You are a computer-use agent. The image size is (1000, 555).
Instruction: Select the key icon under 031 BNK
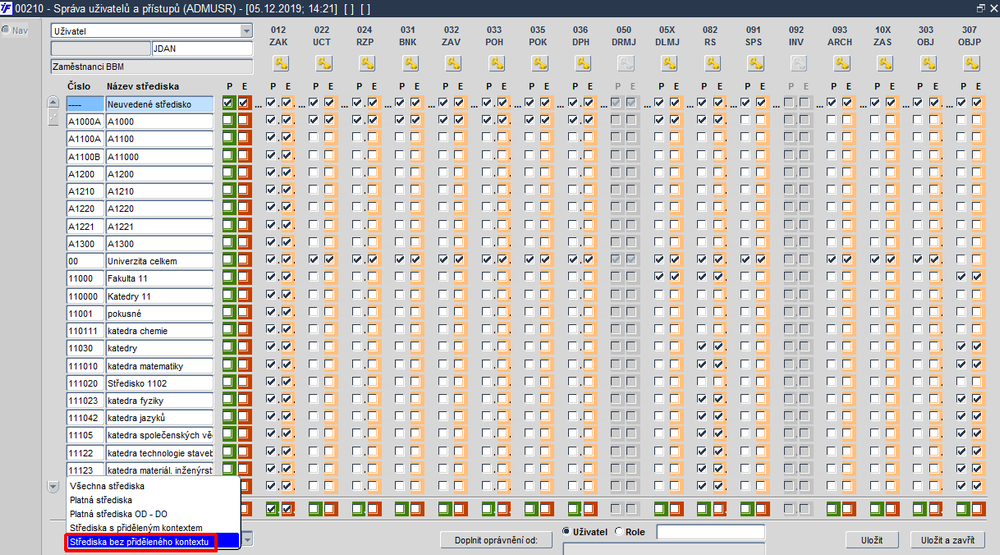tap(410, 63)
